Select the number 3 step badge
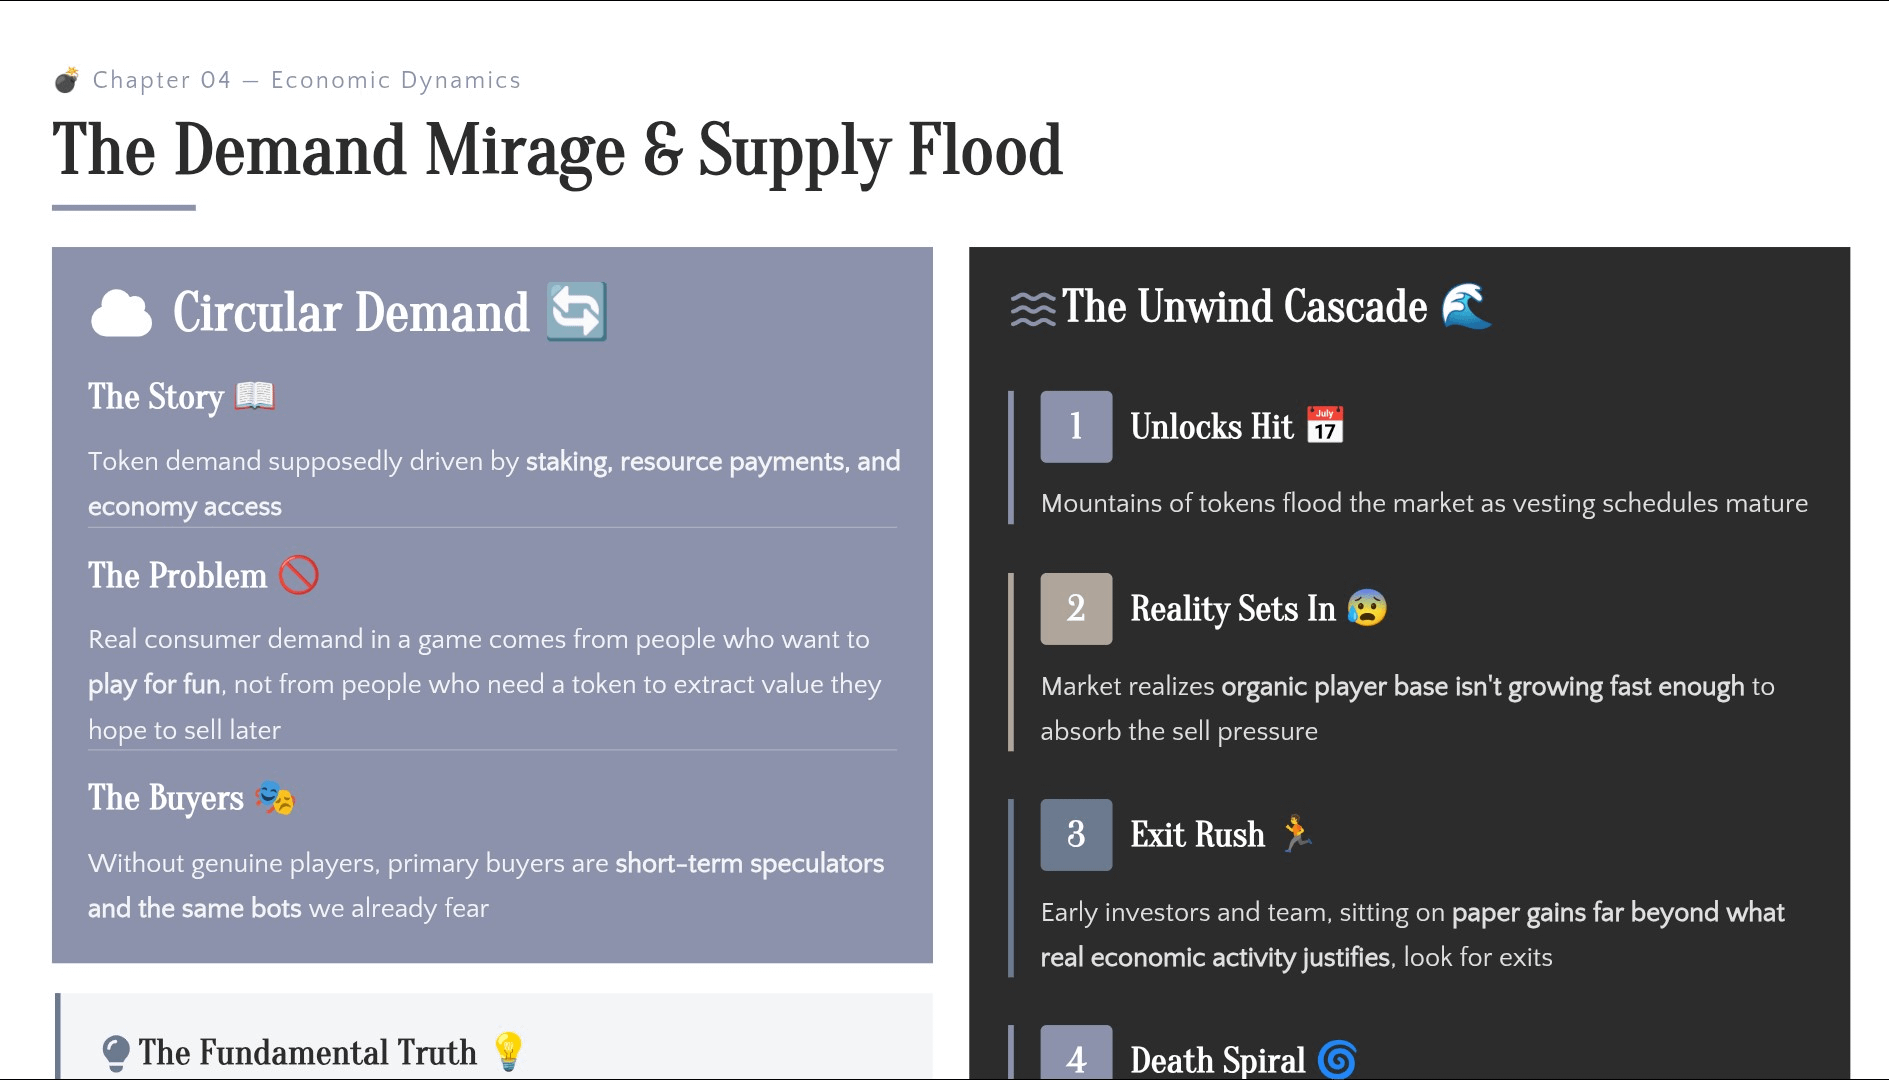Screen dimensions: 1889x1080 tap(1076, 835)
